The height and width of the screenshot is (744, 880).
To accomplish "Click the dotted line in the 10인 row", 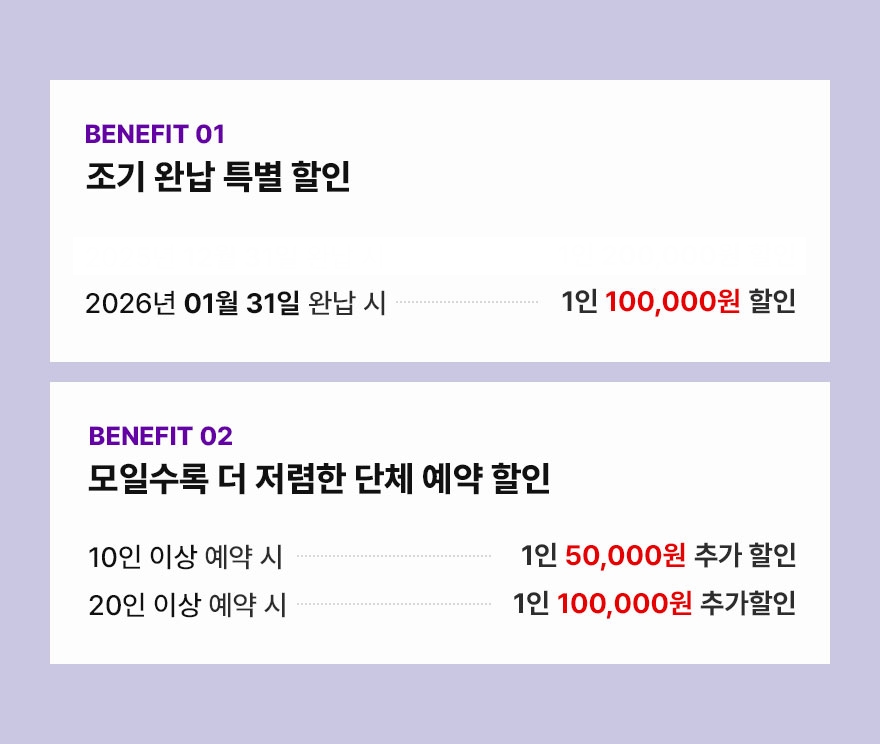I will coord(394,555).
